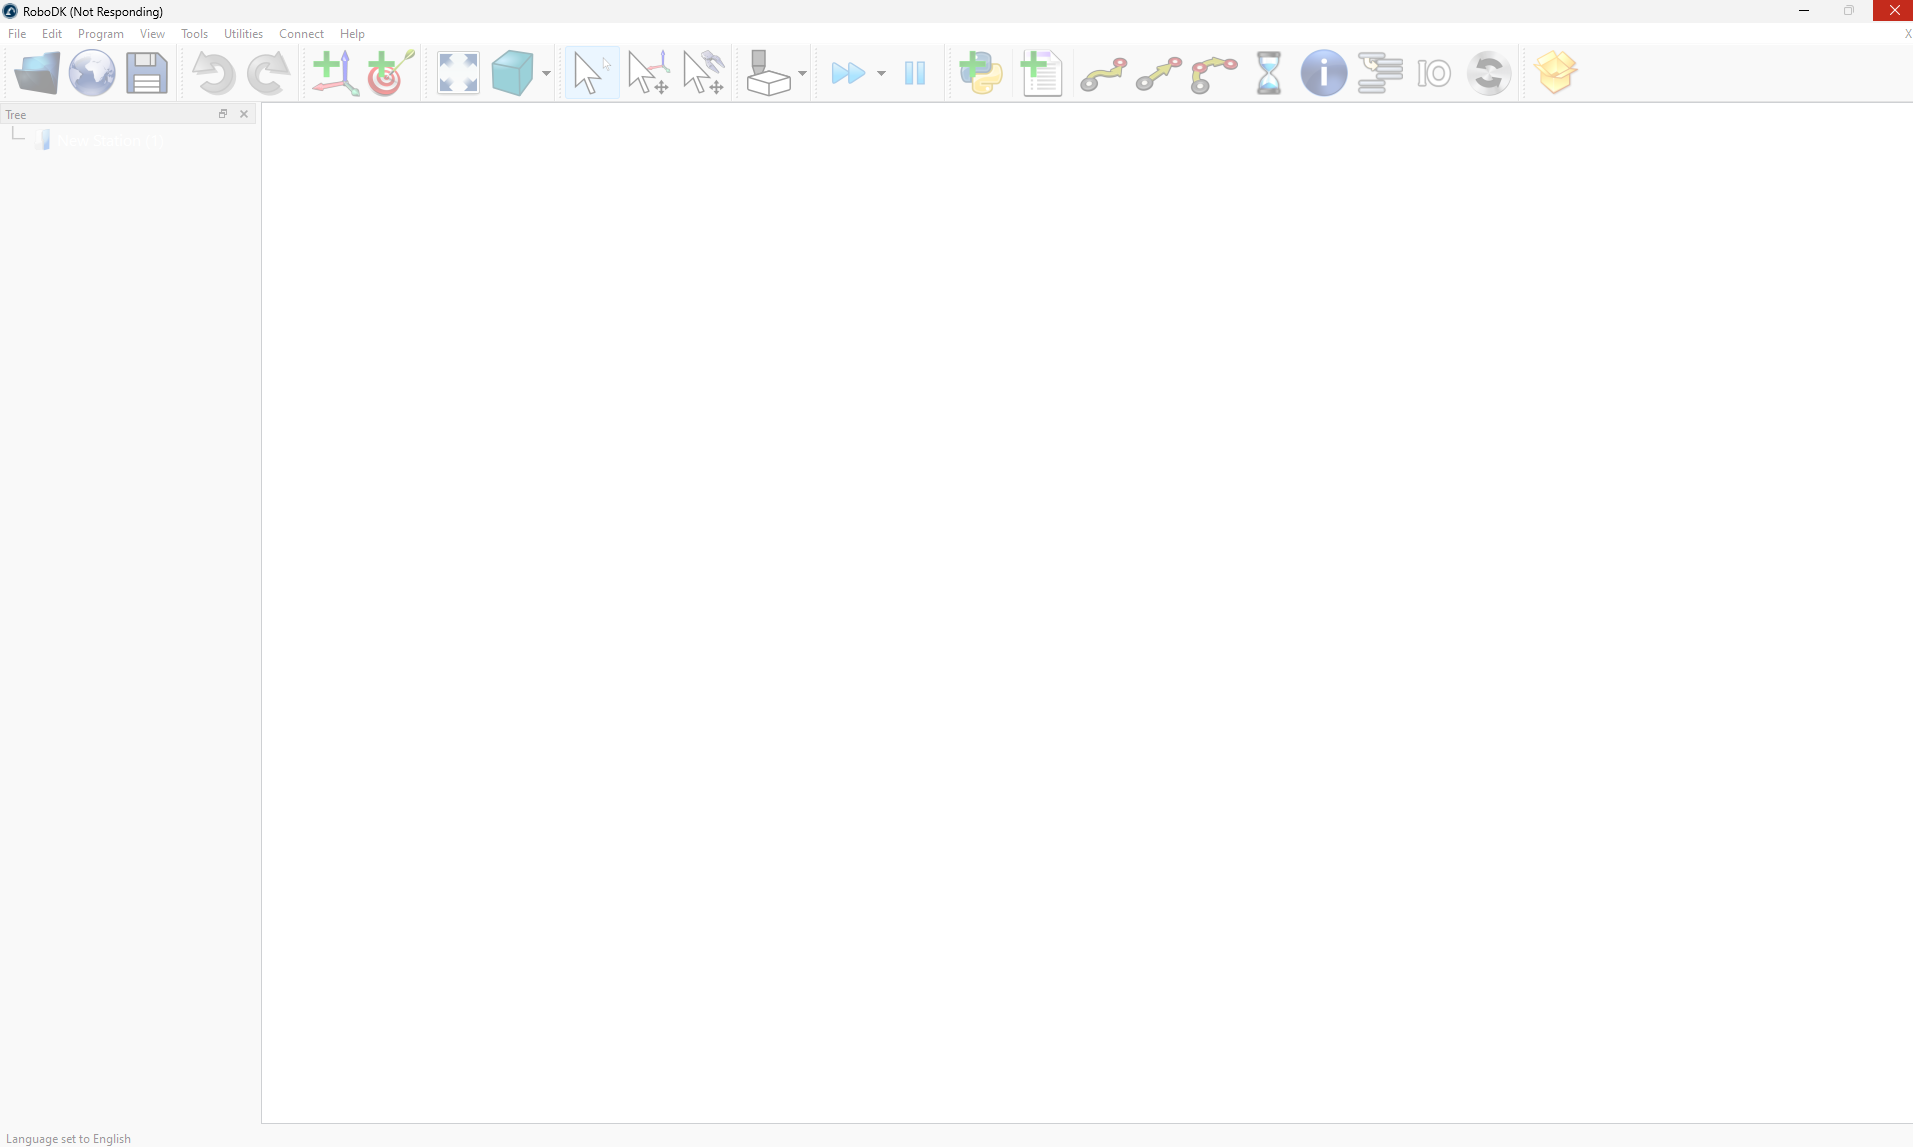The width and height of the screenshot is (1913, 1147).
Task: Click the hourglass pause instruction icon
Action: (x=1268, y=73)
